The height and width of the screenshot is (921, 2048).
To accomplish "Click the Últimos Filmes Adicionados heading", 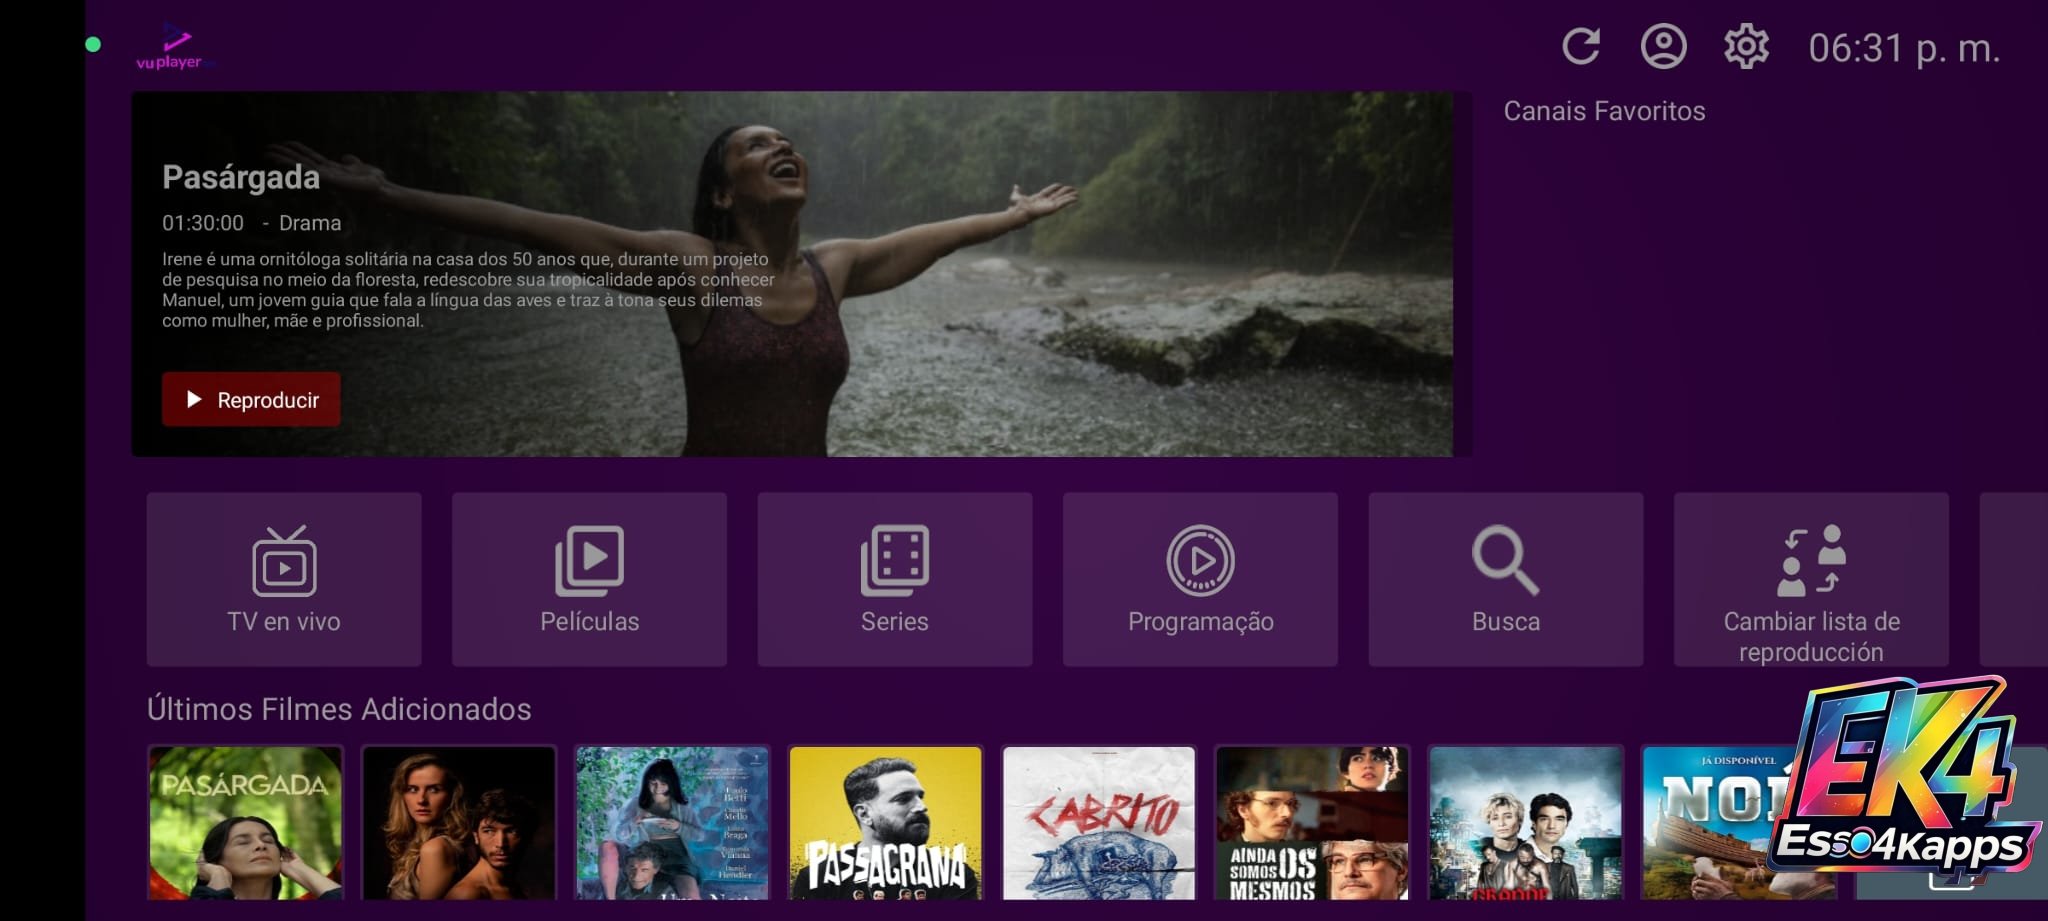I will pyautogui.click(x=339, y=709).
